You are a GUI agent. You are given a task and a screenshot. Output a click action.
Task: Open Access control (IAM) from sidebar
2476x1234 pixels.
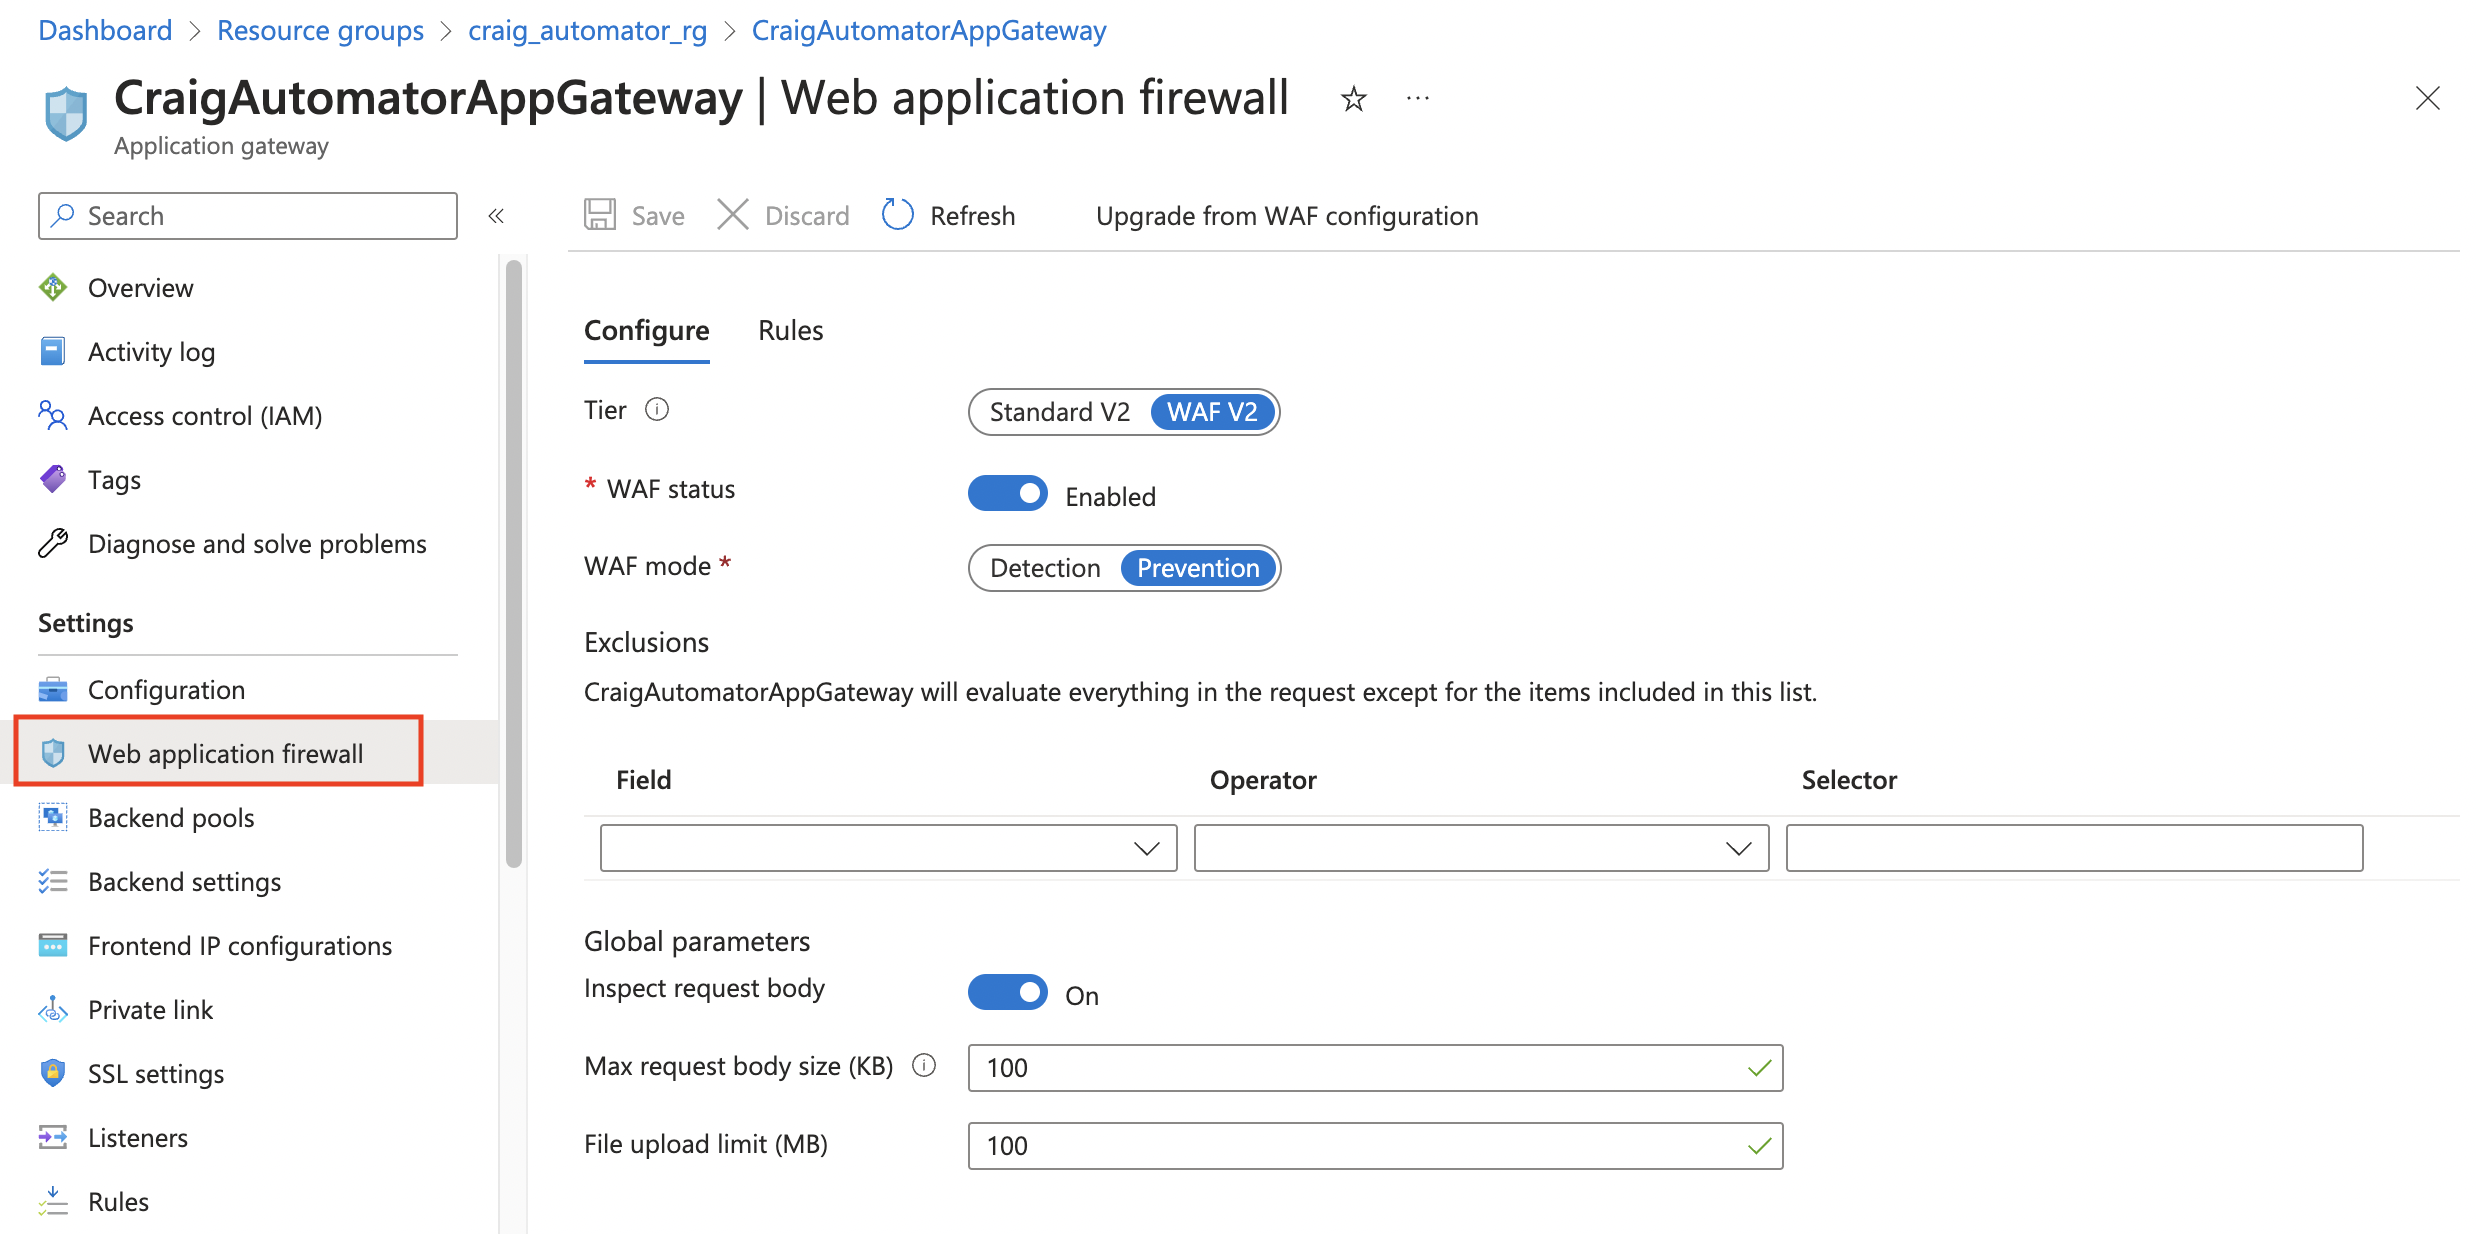[204, 416]
